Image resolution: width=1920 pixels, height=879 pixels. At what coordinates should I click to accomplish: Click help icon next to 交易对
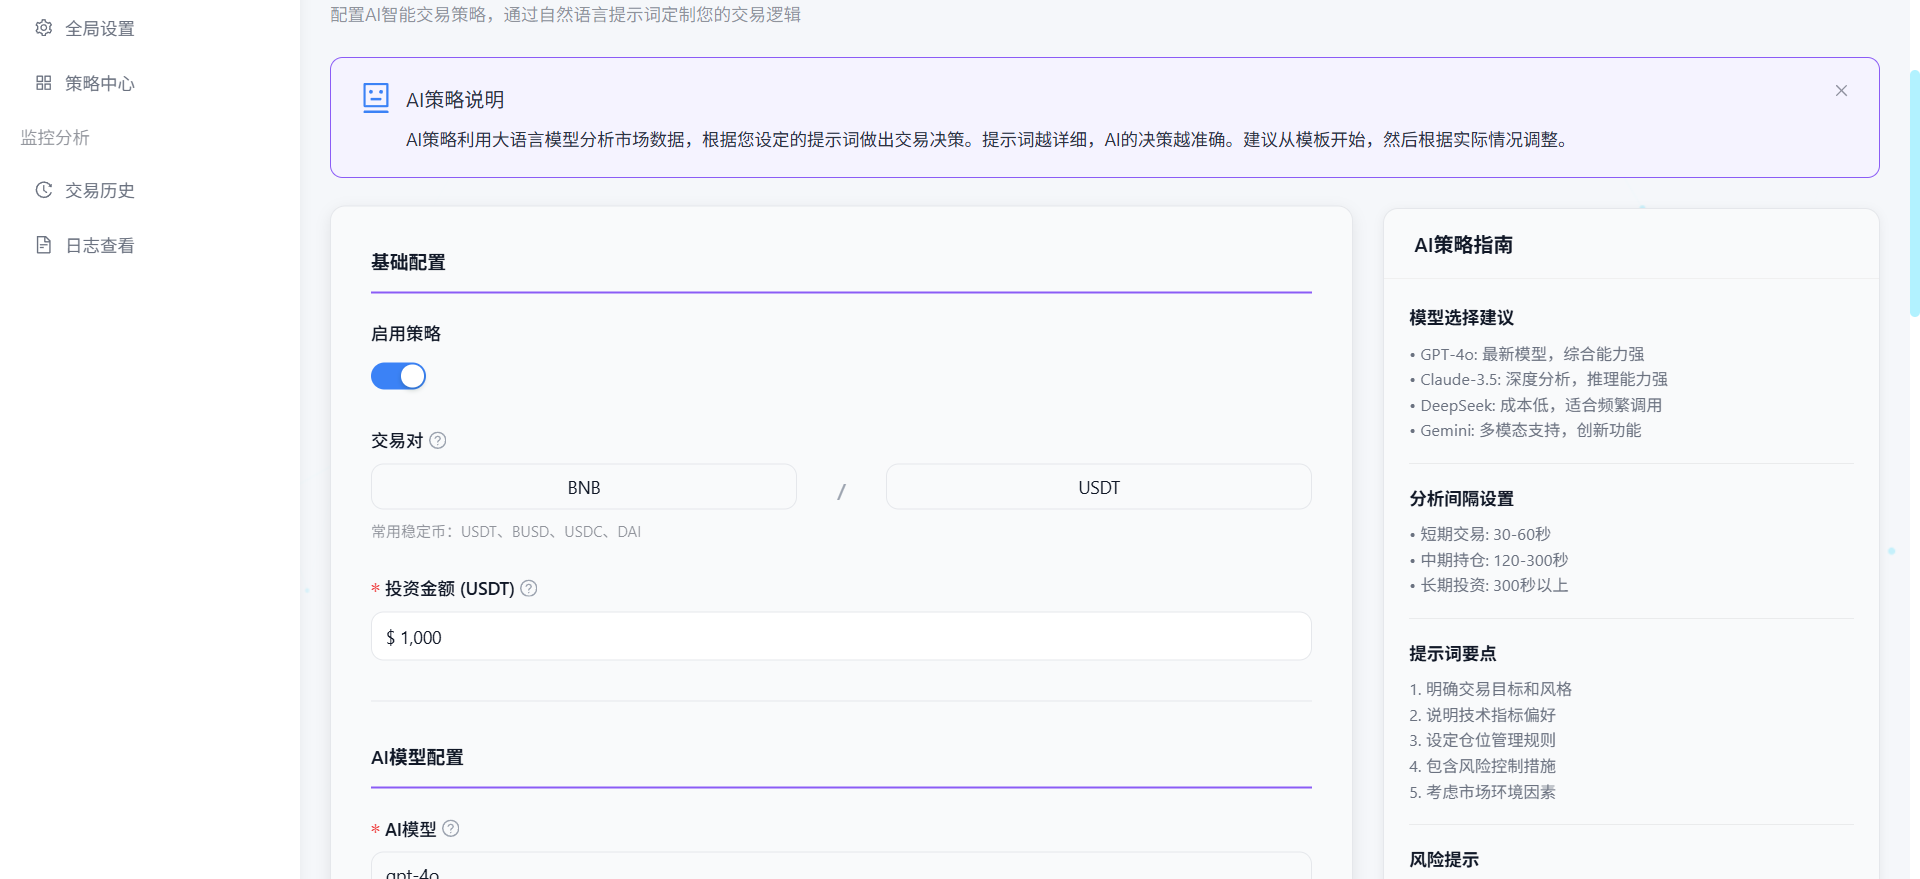(438, 440)
